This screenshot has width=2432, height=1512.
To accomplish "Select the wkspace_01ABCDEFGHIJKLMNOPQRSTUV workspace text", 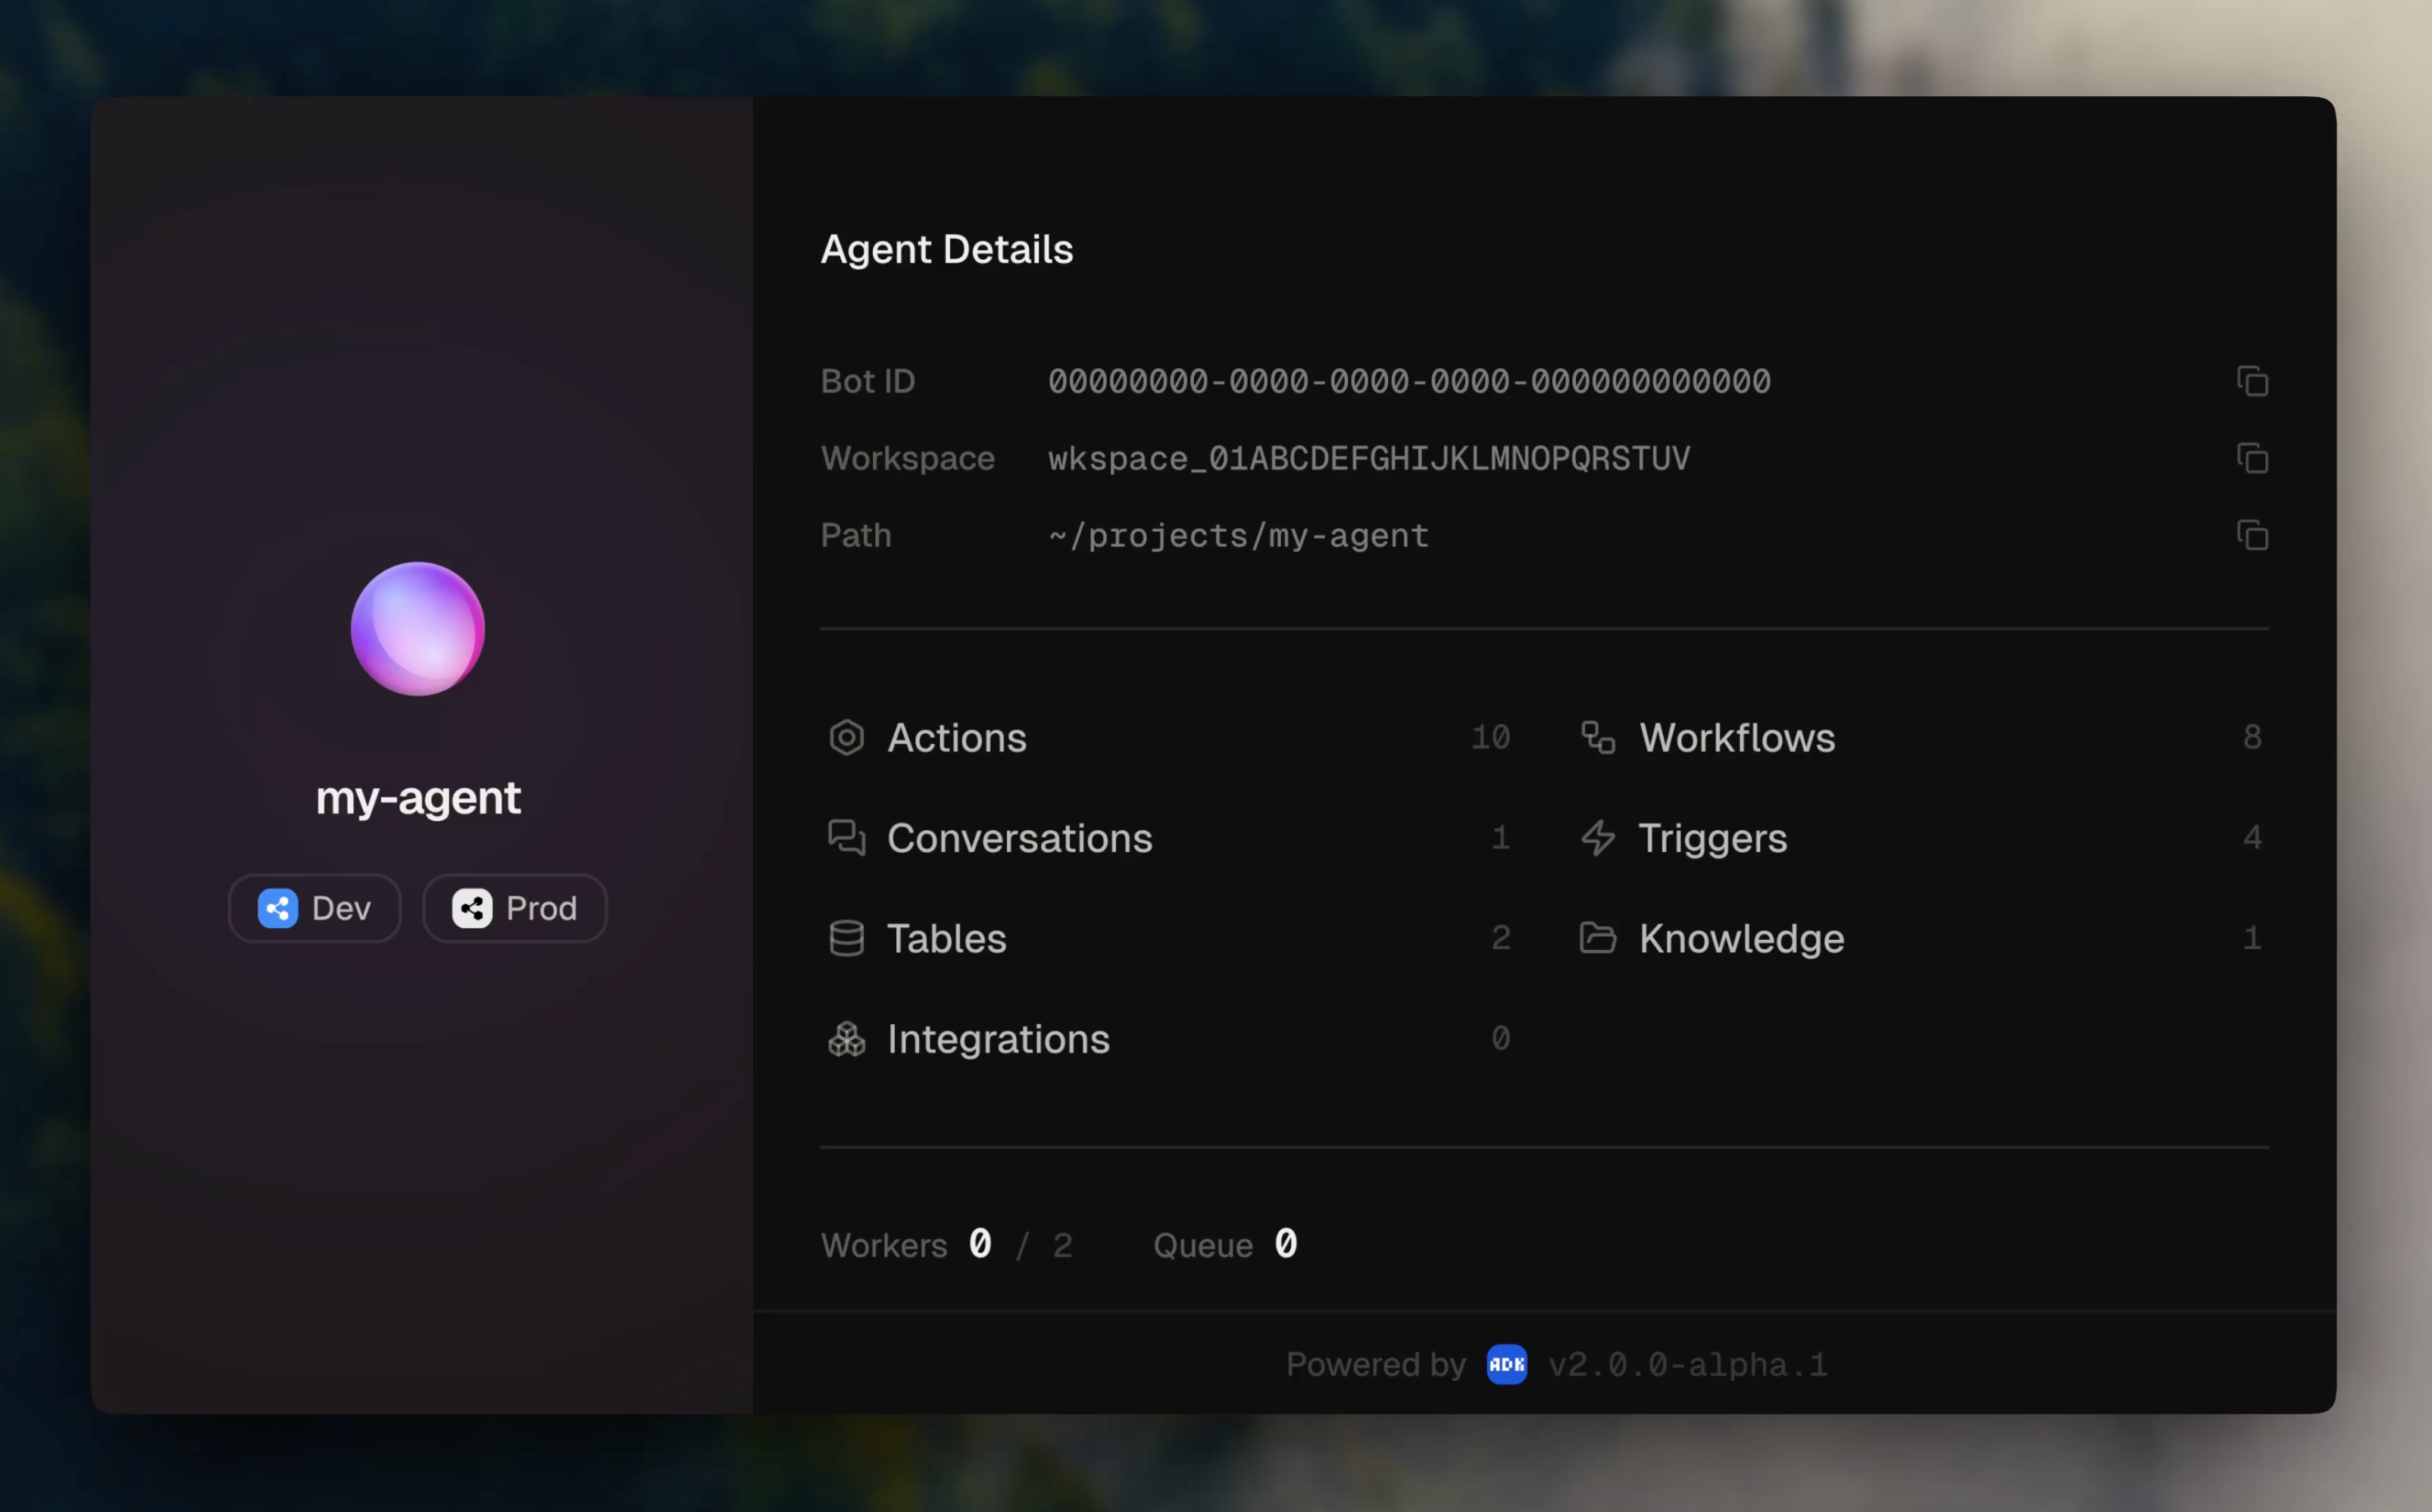I will [x=1369, y=458].
